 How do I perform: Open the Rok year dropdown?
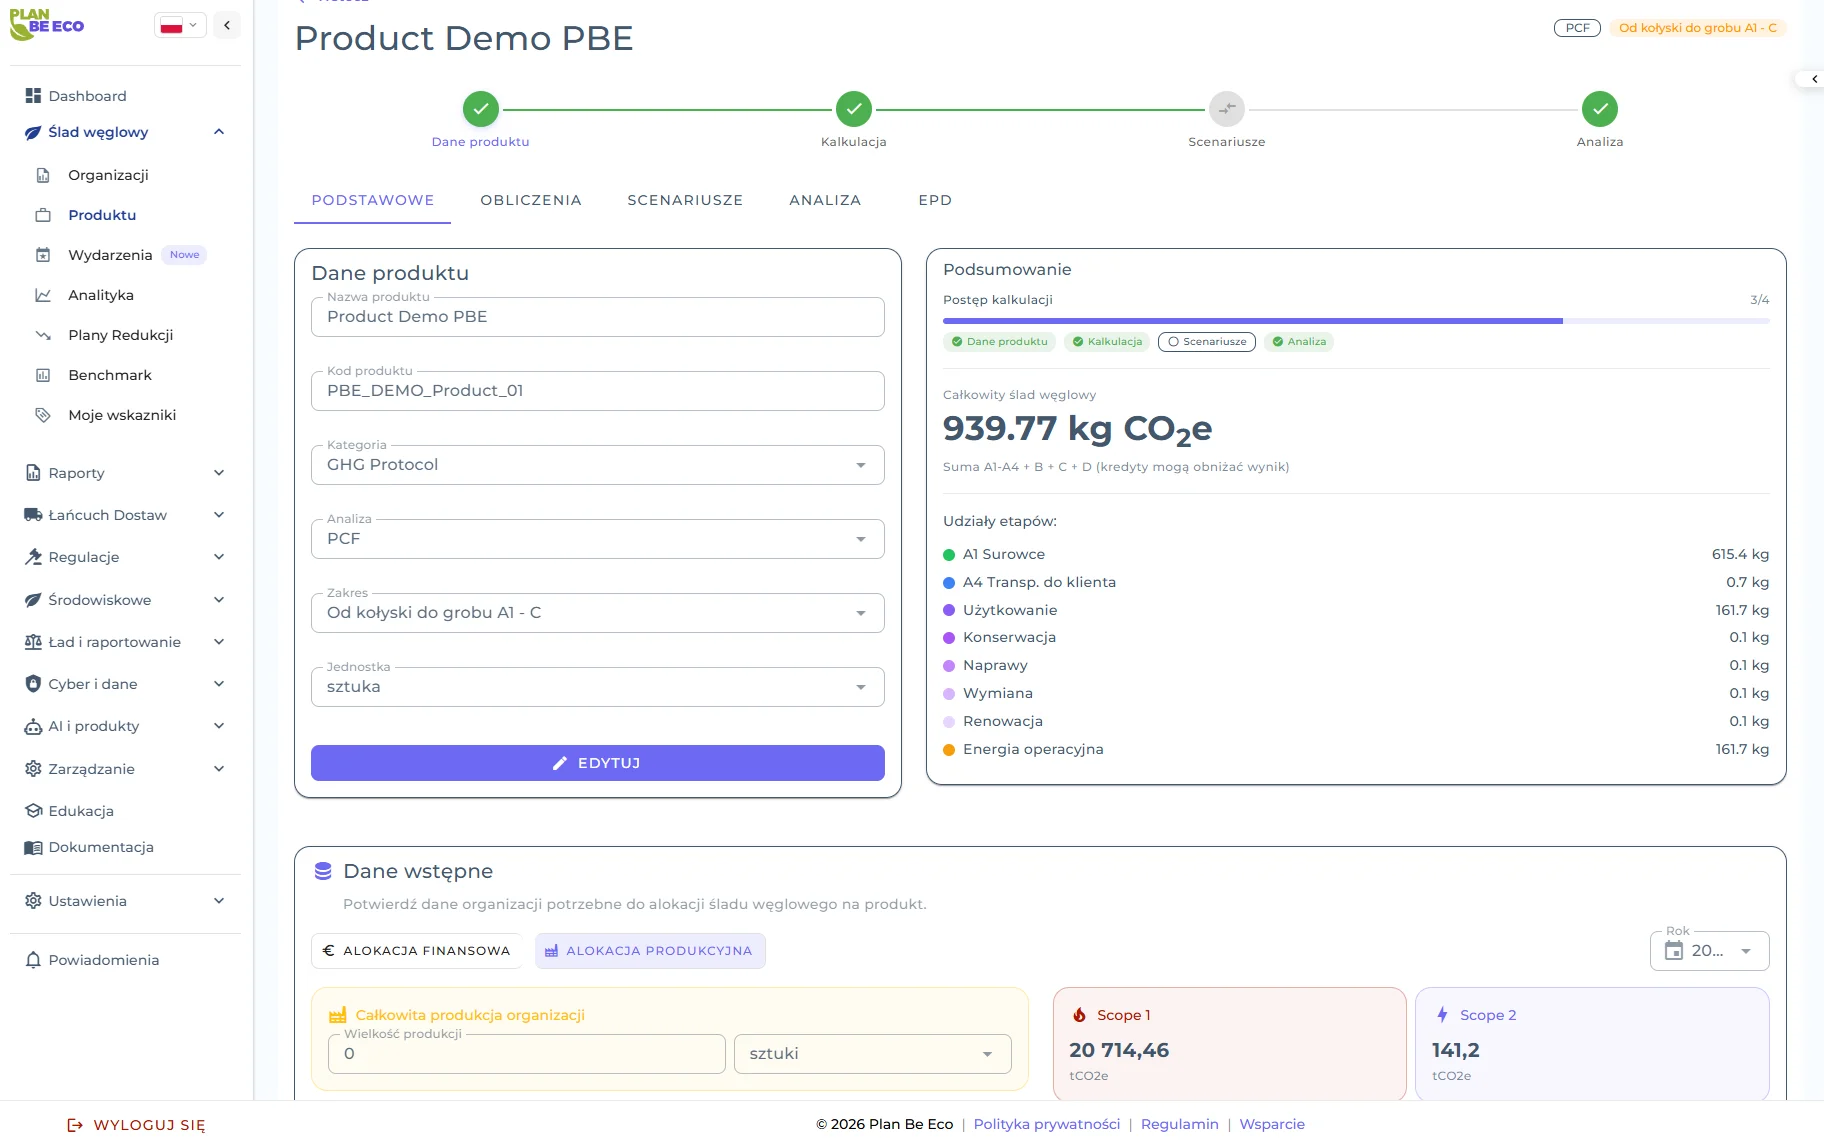point(1709,951)
